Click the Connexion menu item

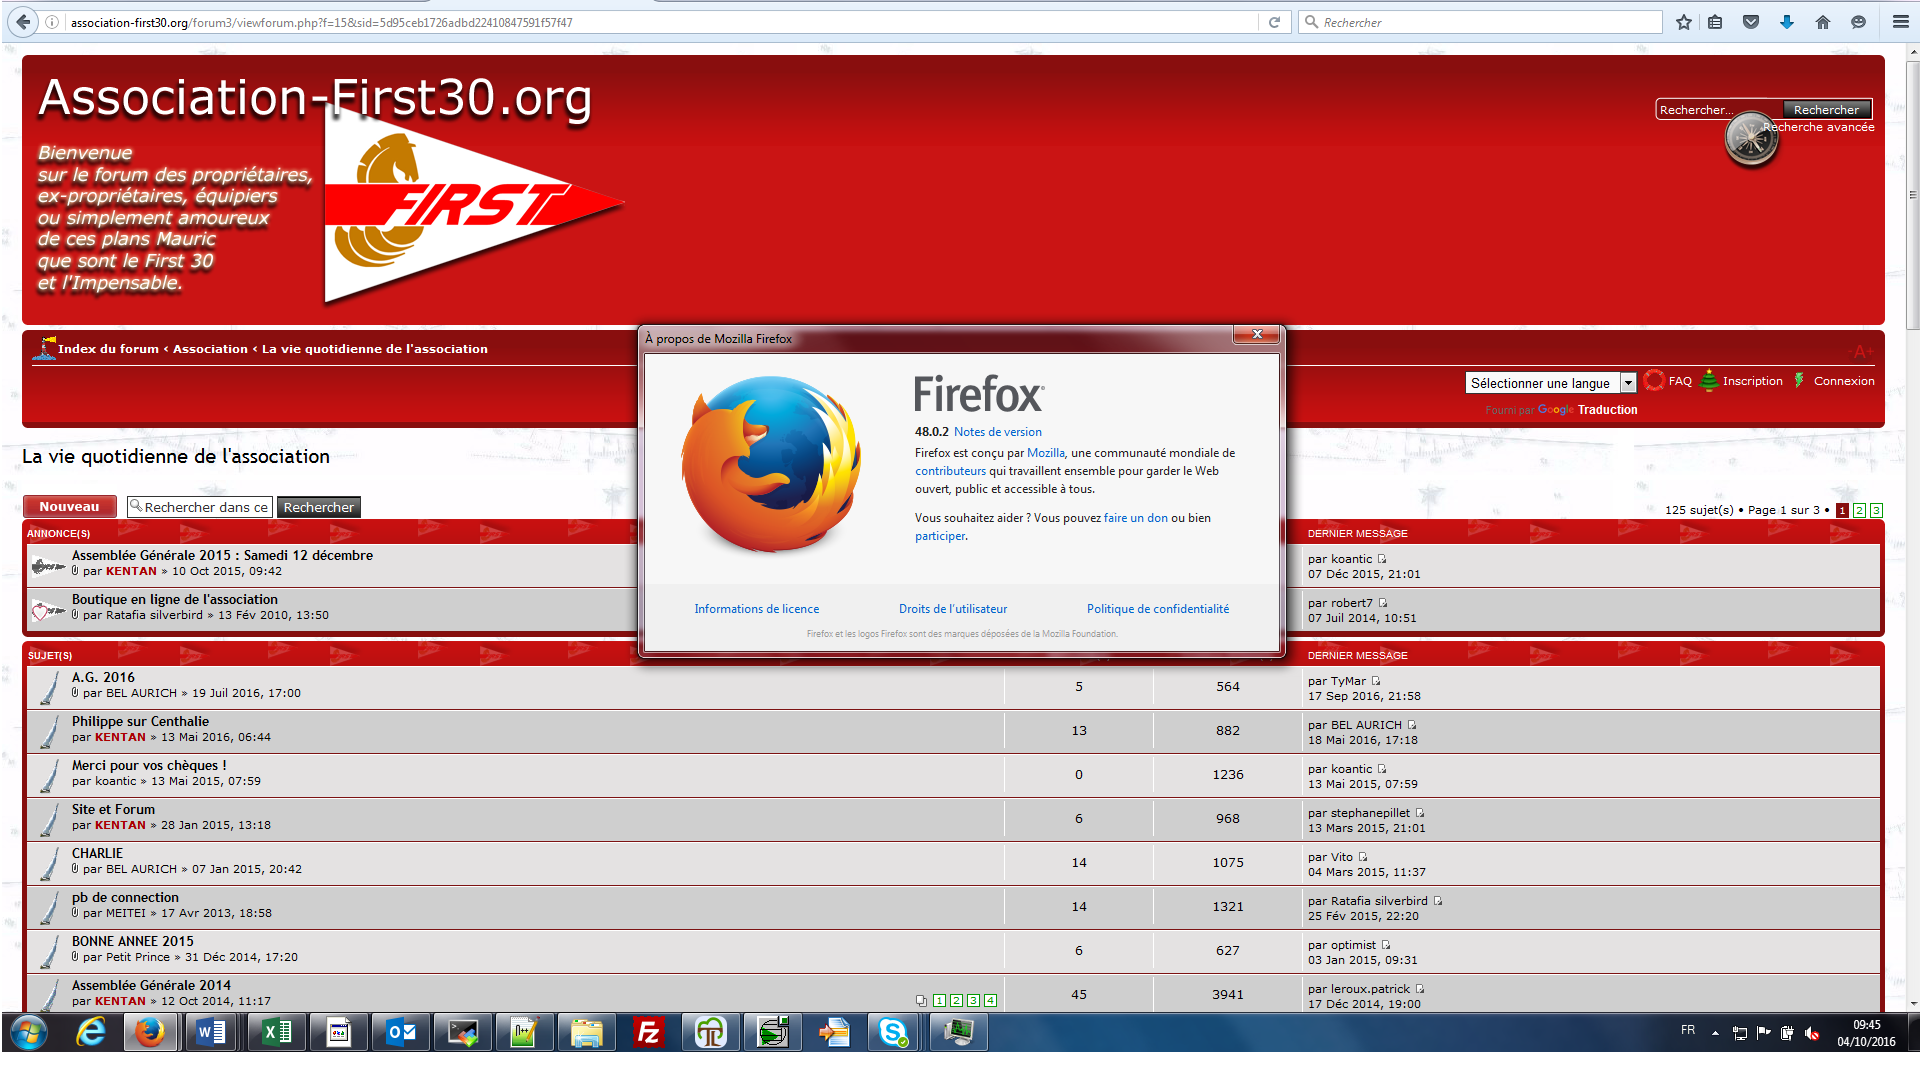click(x=1843, y=381)
